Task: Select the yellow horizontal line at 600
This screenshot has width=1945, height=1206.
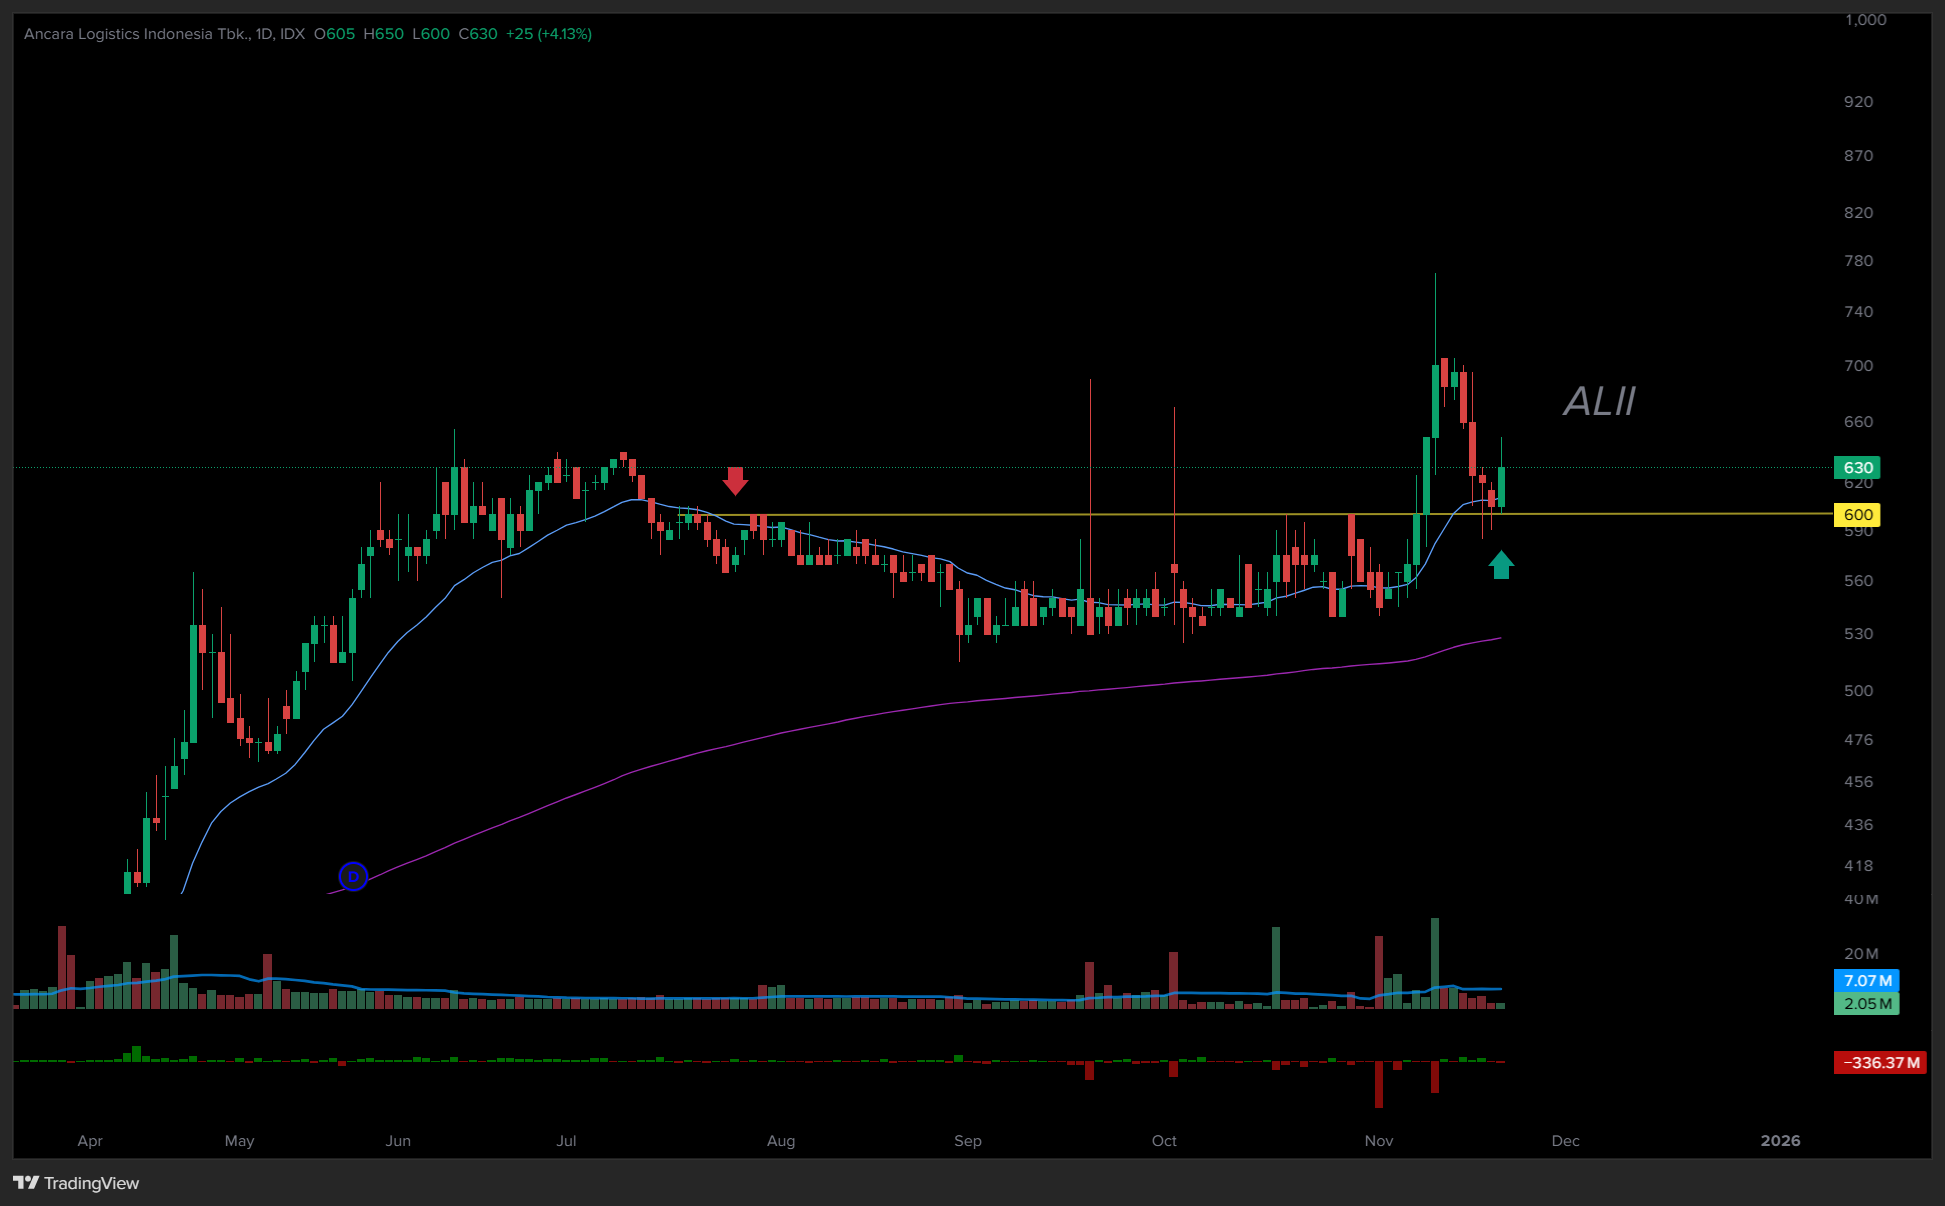Action: point(1000,515)
